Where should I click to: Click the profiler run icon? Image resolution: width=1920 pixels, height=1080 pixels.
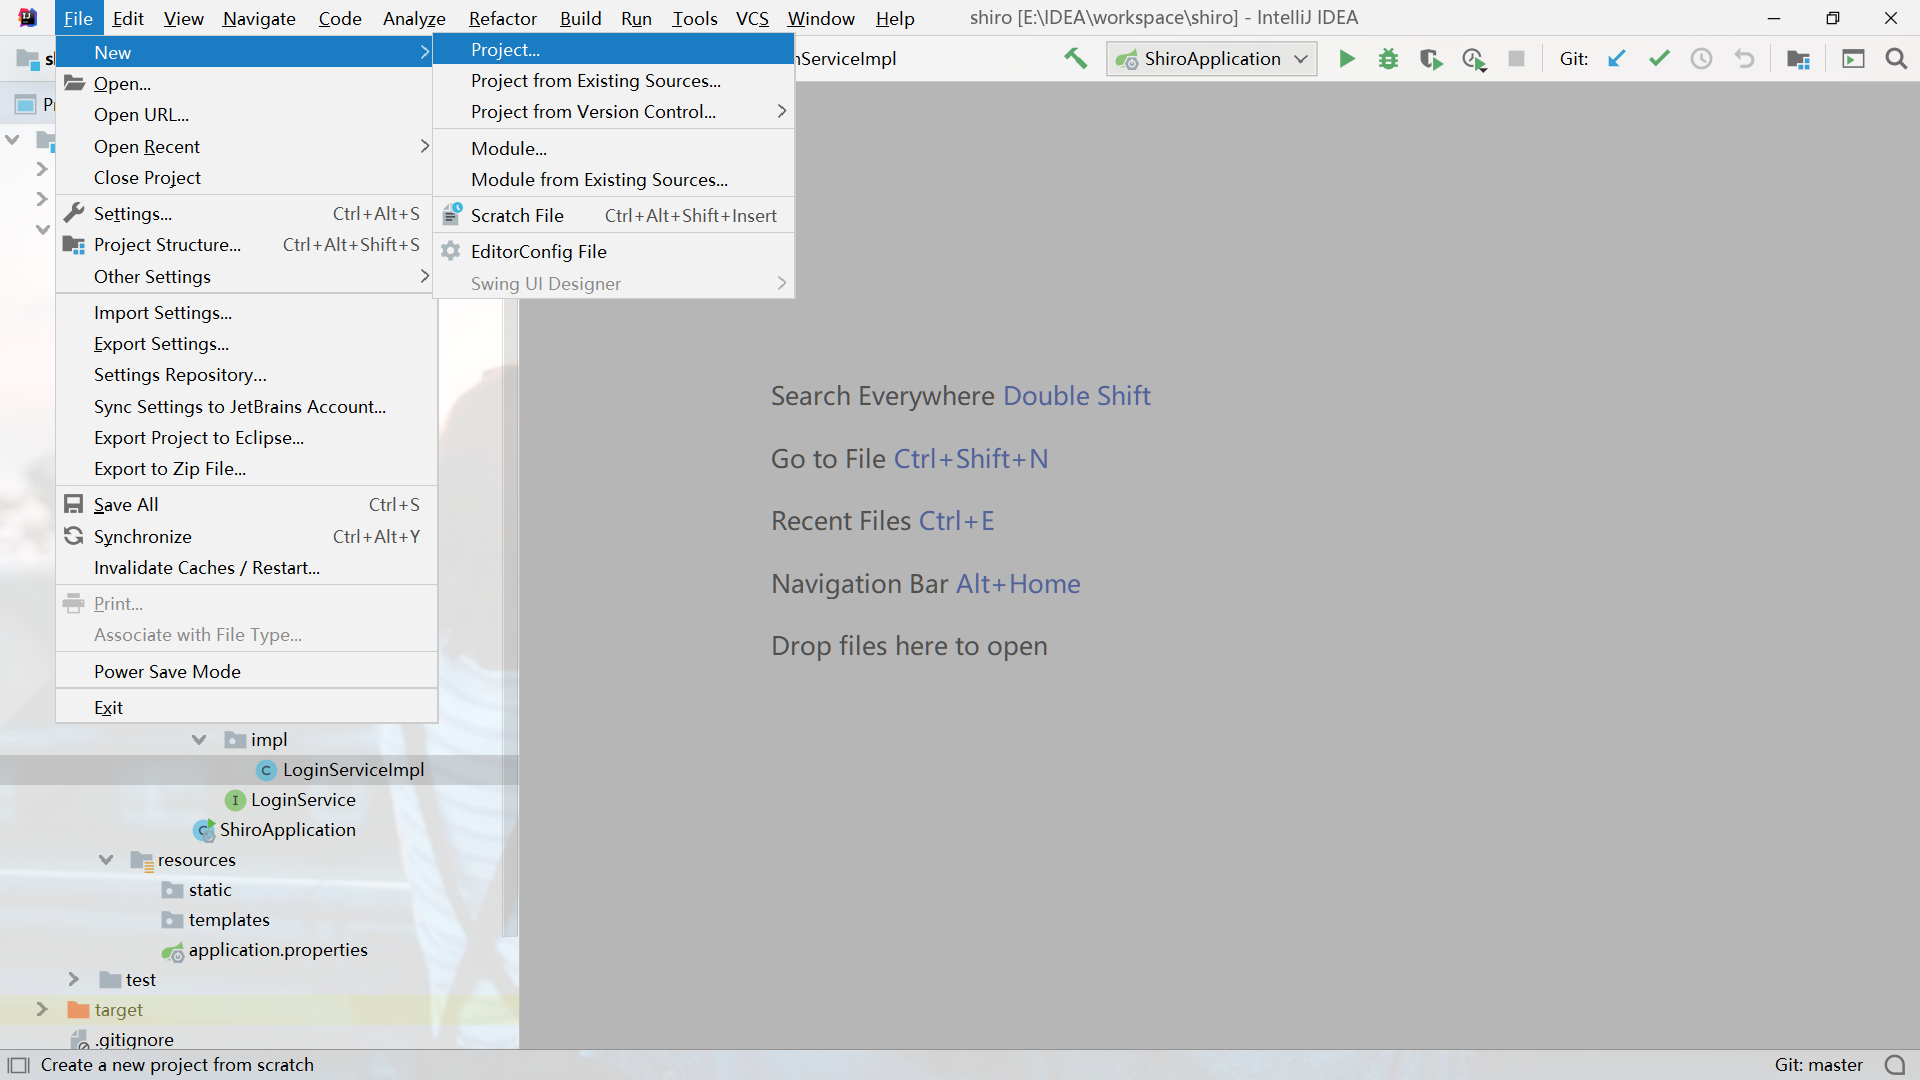tap(1474, 59)
